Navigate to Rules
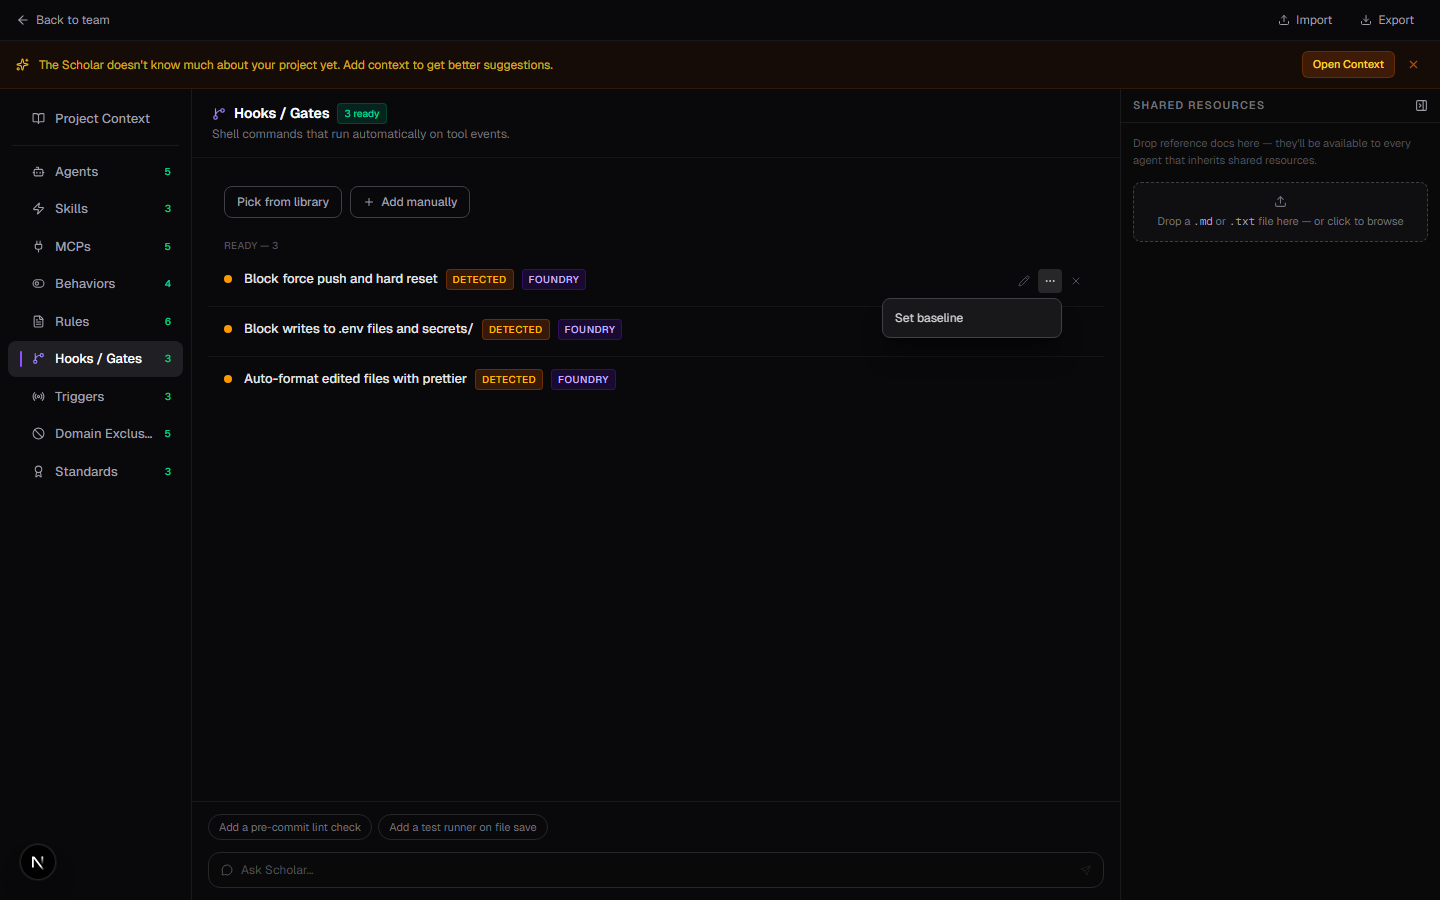The width and height of the screenshot is (1440, 900). pyautogui.click(x=95, y=322)
